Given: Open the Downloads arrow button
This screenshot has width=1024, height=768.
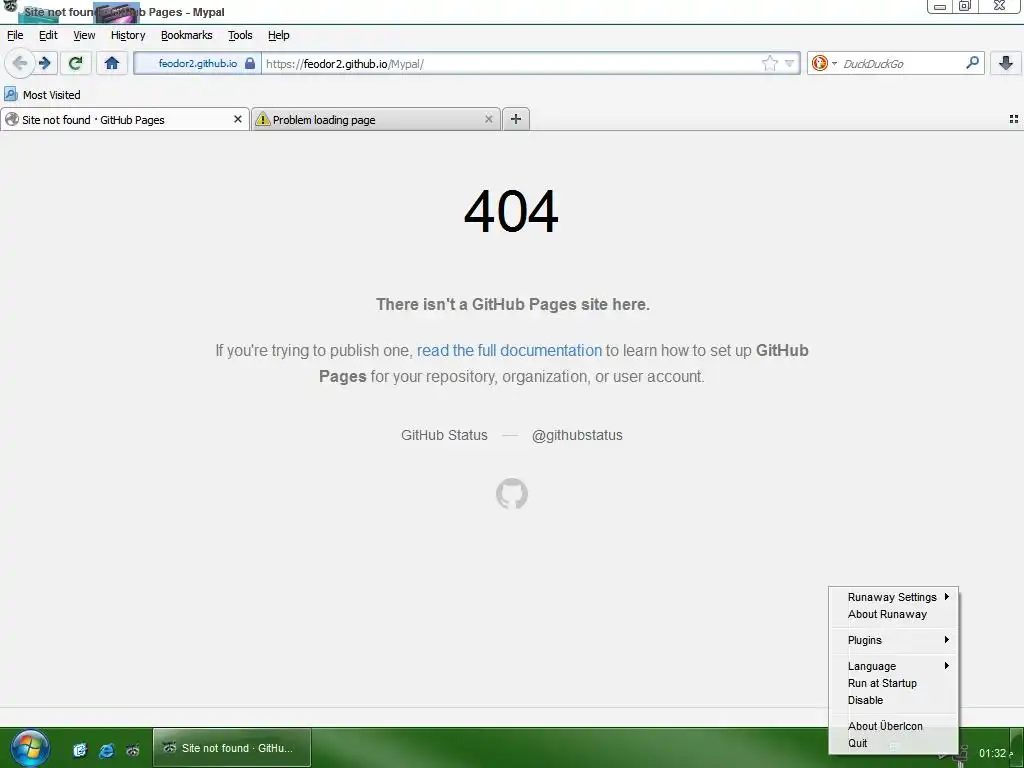Looking at the screenshot, I should pos(1006,63).
